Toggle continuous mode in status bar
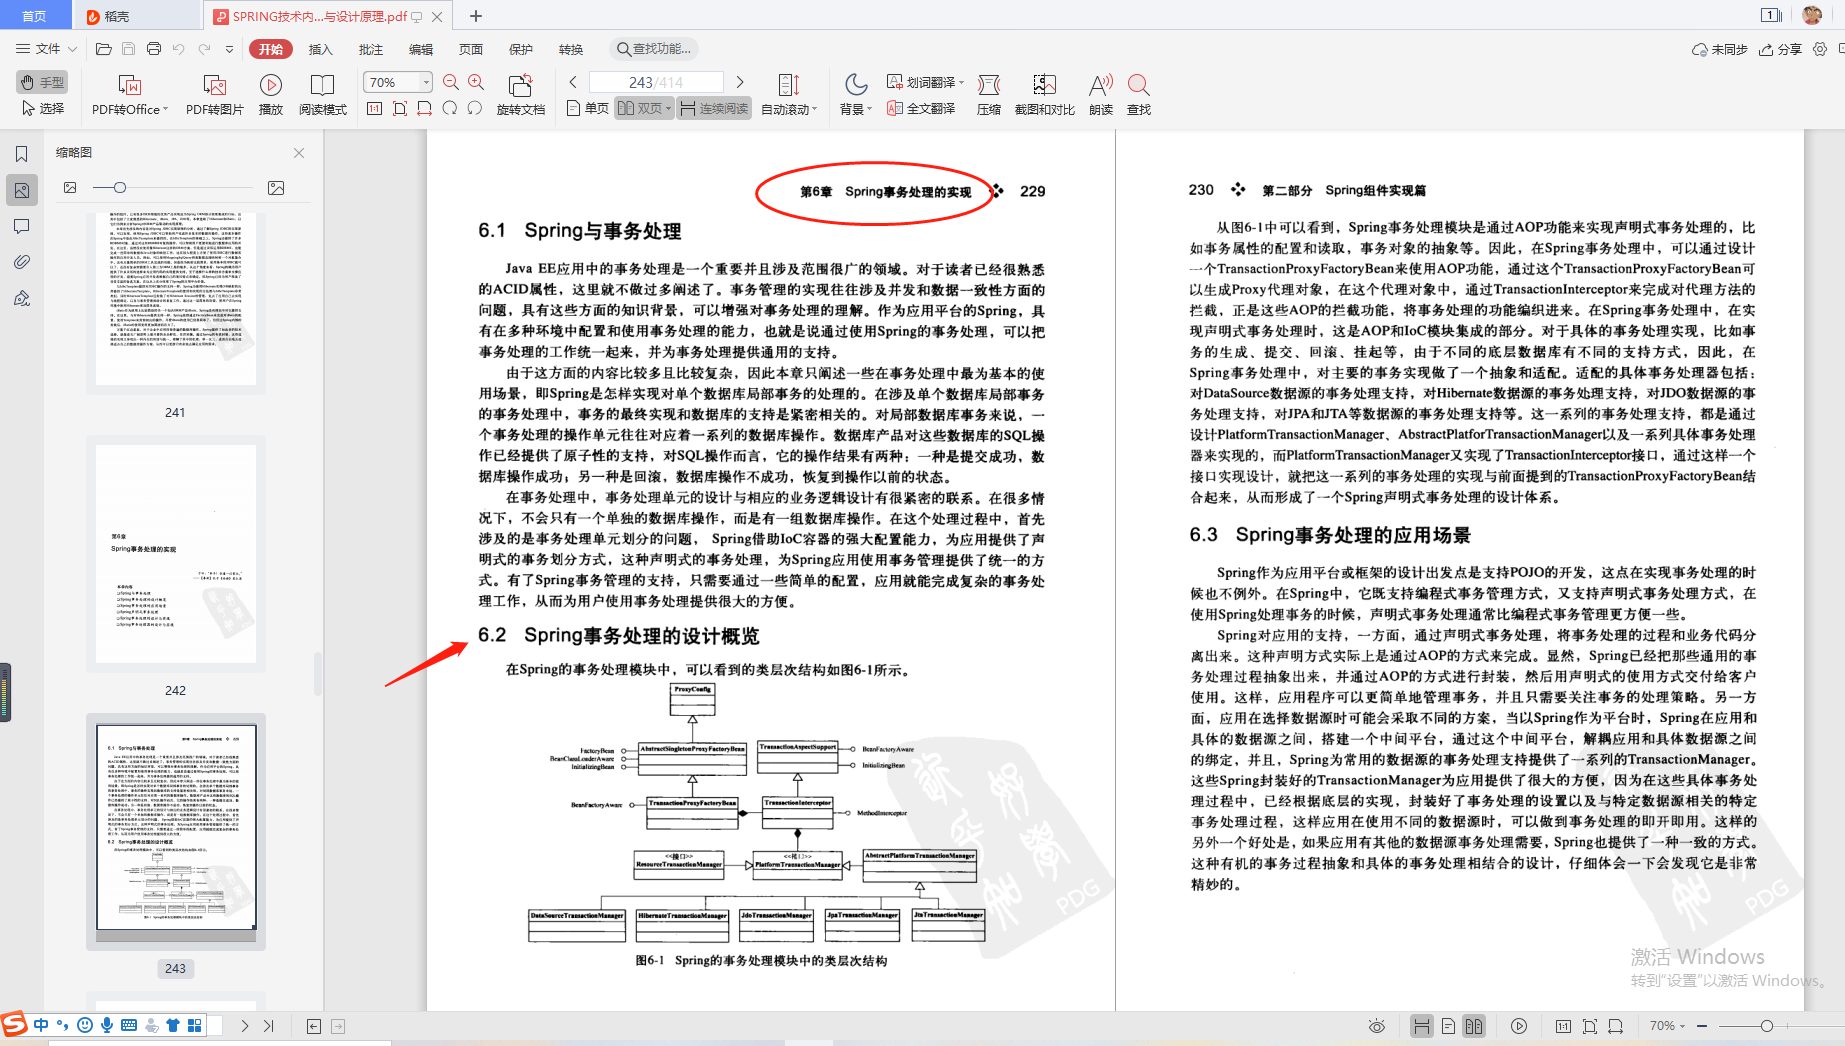Image resolution: width=1845 pixels, height=1046 pixels. (1421, 1026)
